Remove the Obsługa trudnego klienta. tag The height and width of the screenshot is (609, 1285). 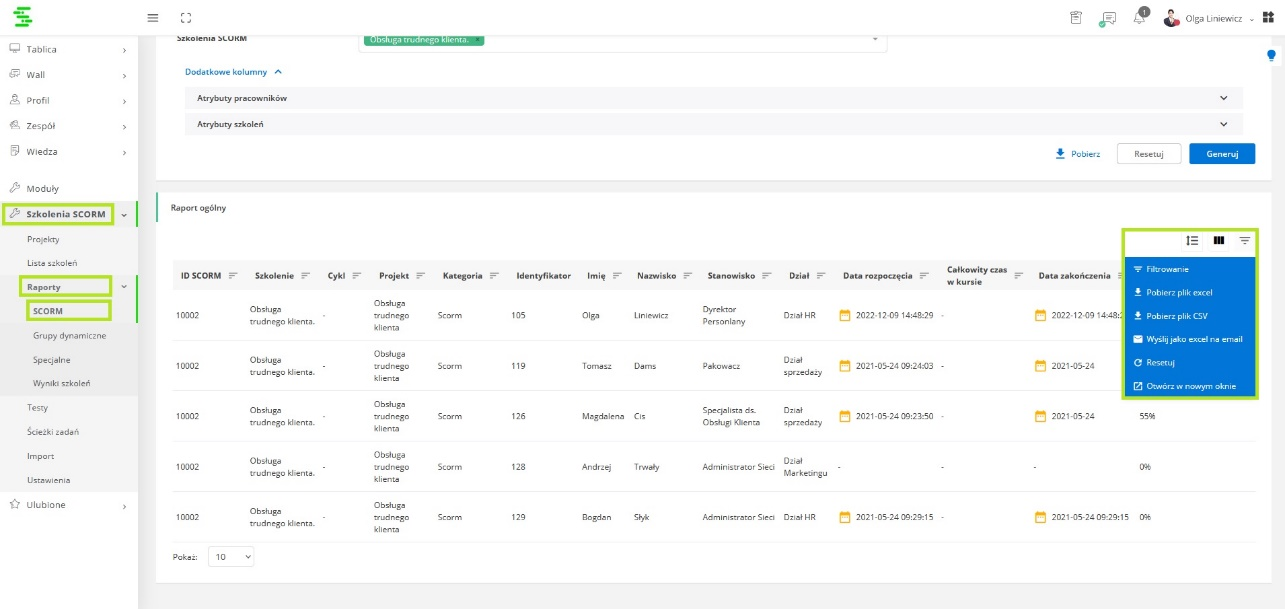pos(479,40)
